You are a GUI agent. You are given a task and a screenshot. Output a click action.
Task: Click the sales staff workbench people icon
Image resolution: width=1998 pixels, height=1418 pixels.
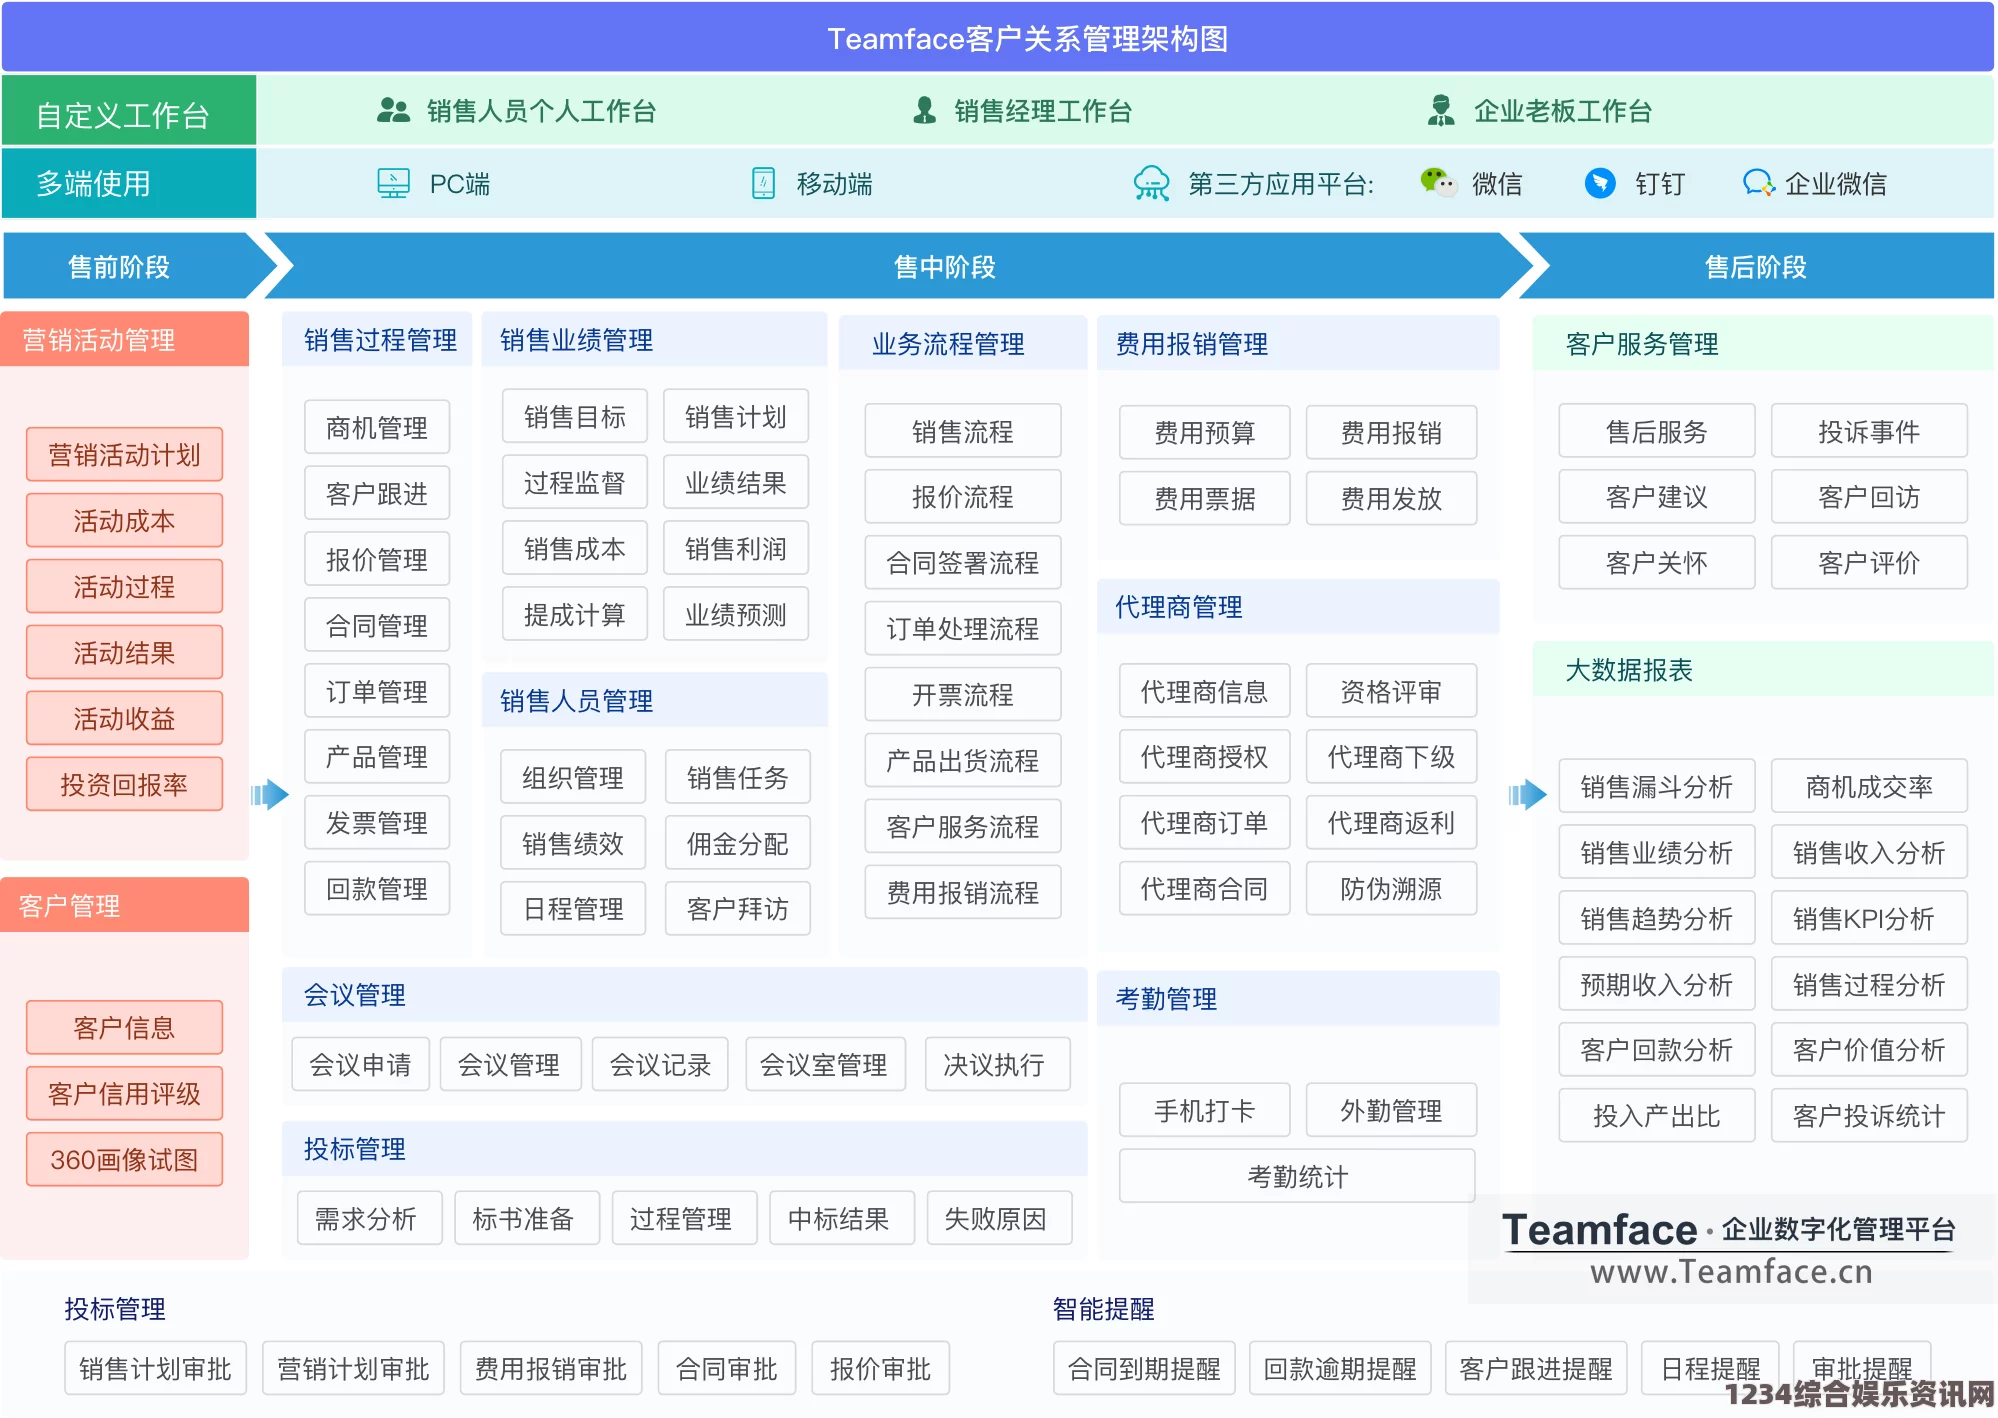(393, 110)
